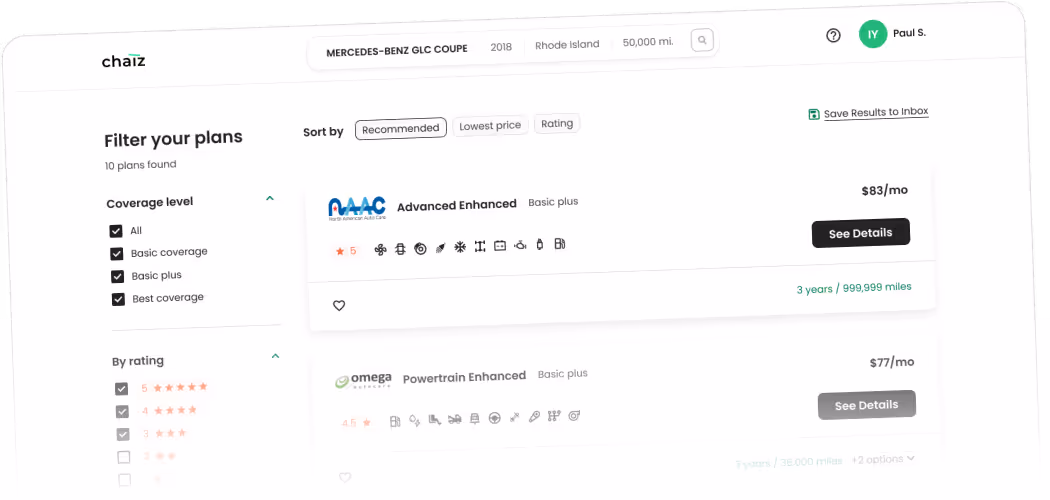The image size is (1050, 500).
Task: Uncheck the All coverage level checkbox
Action: (x=116, y=231)
